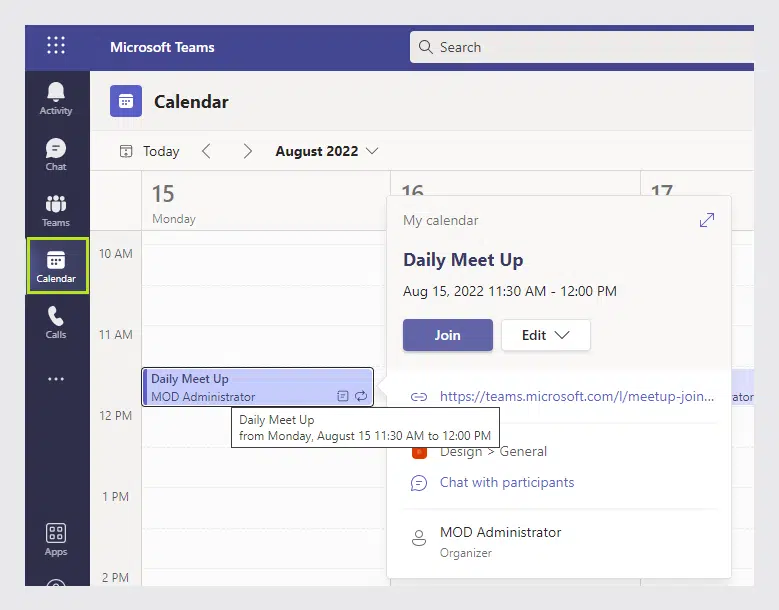This screenshot has height=610, width=779.
Task: Click the Calendar header app icon
Action: click(126, 101)
